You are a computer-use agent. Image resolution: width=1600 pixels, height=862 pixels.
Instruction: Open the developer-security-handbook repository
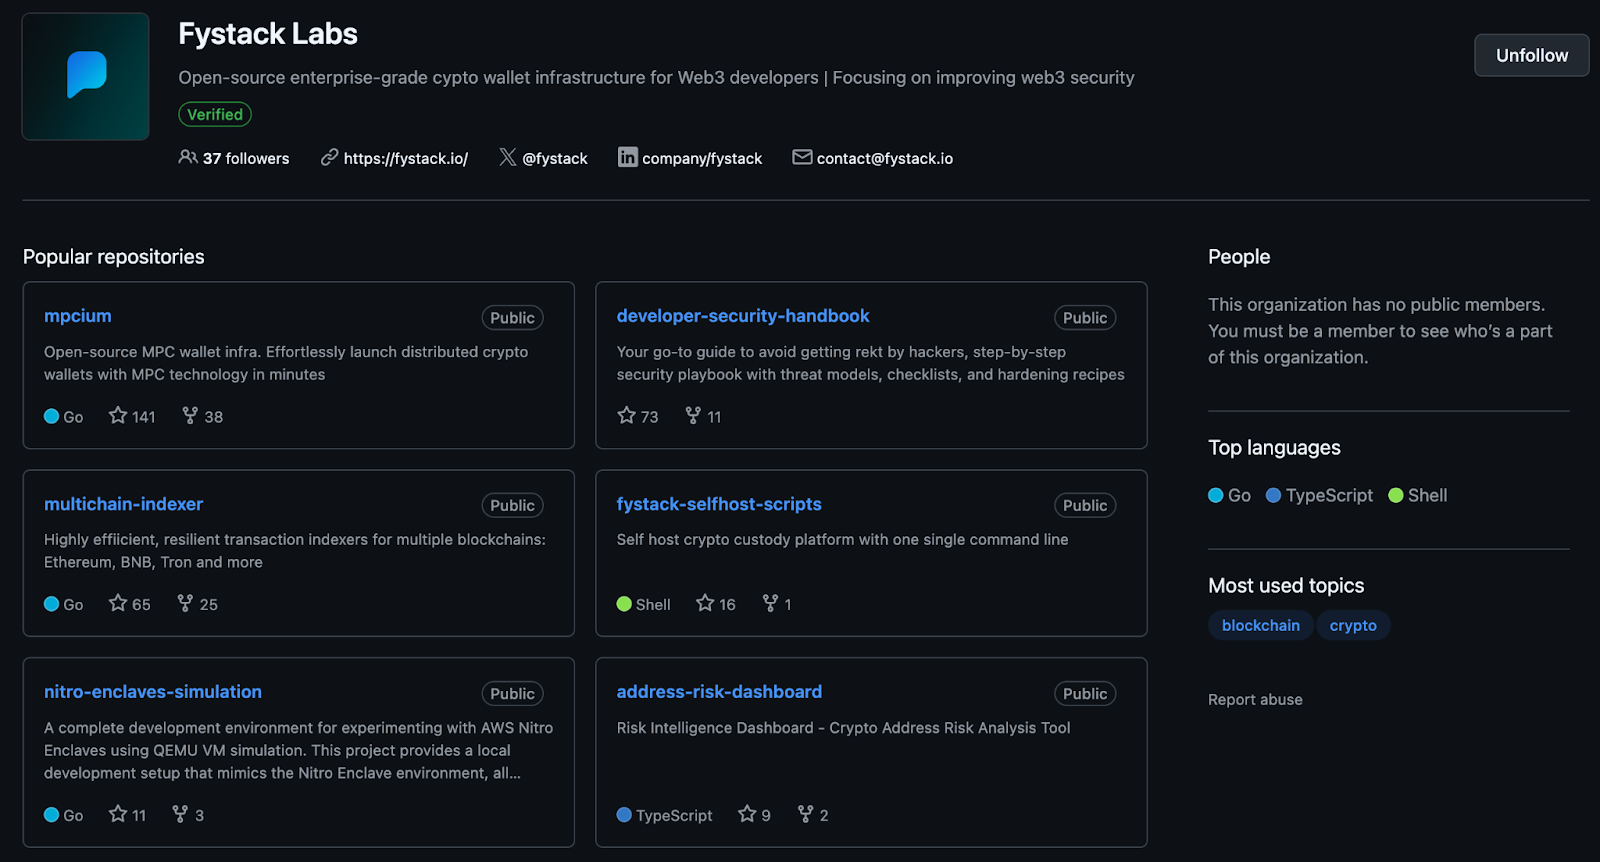(743, 316)
